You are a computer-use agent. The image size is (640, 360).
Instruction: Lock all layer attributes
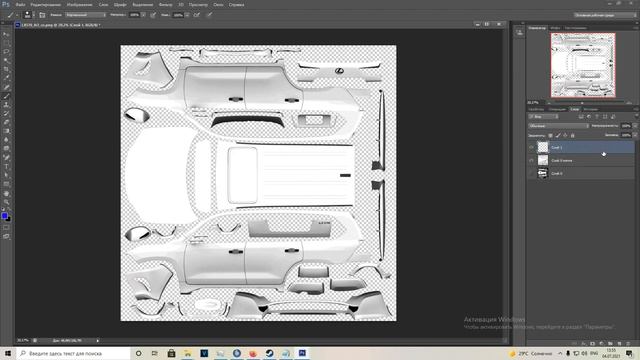573,135
